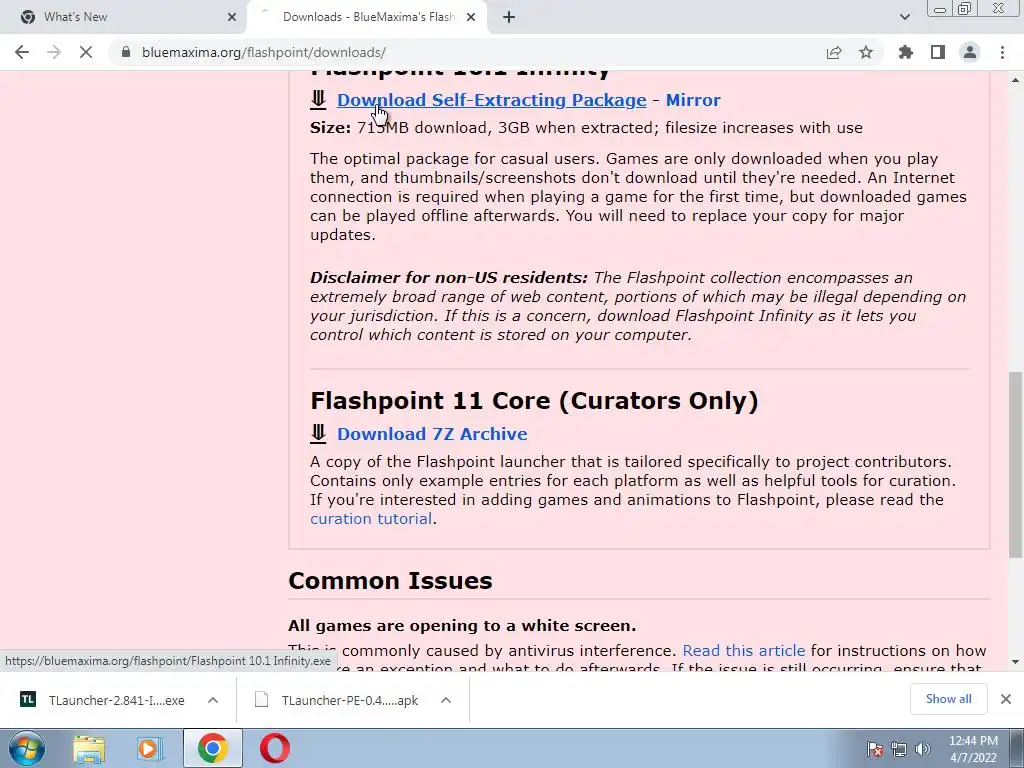Bookmark this page with star icon
The width and height of the screenshot is (1024, 768).
pyautogui.click(x=866, y=52)
